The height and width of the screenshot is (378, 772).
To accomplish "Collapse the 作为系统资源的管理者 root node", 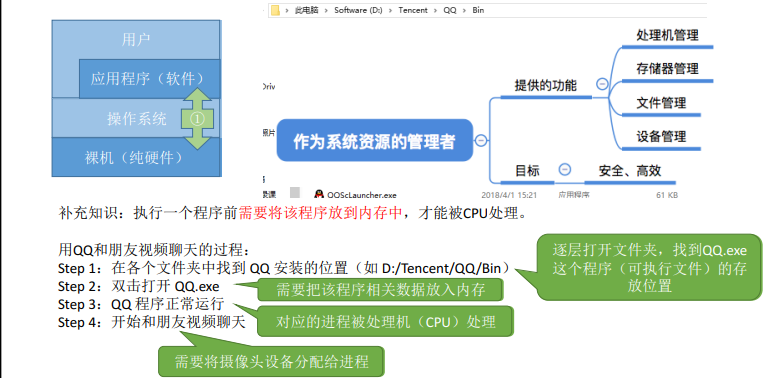I will click(481, 140).
